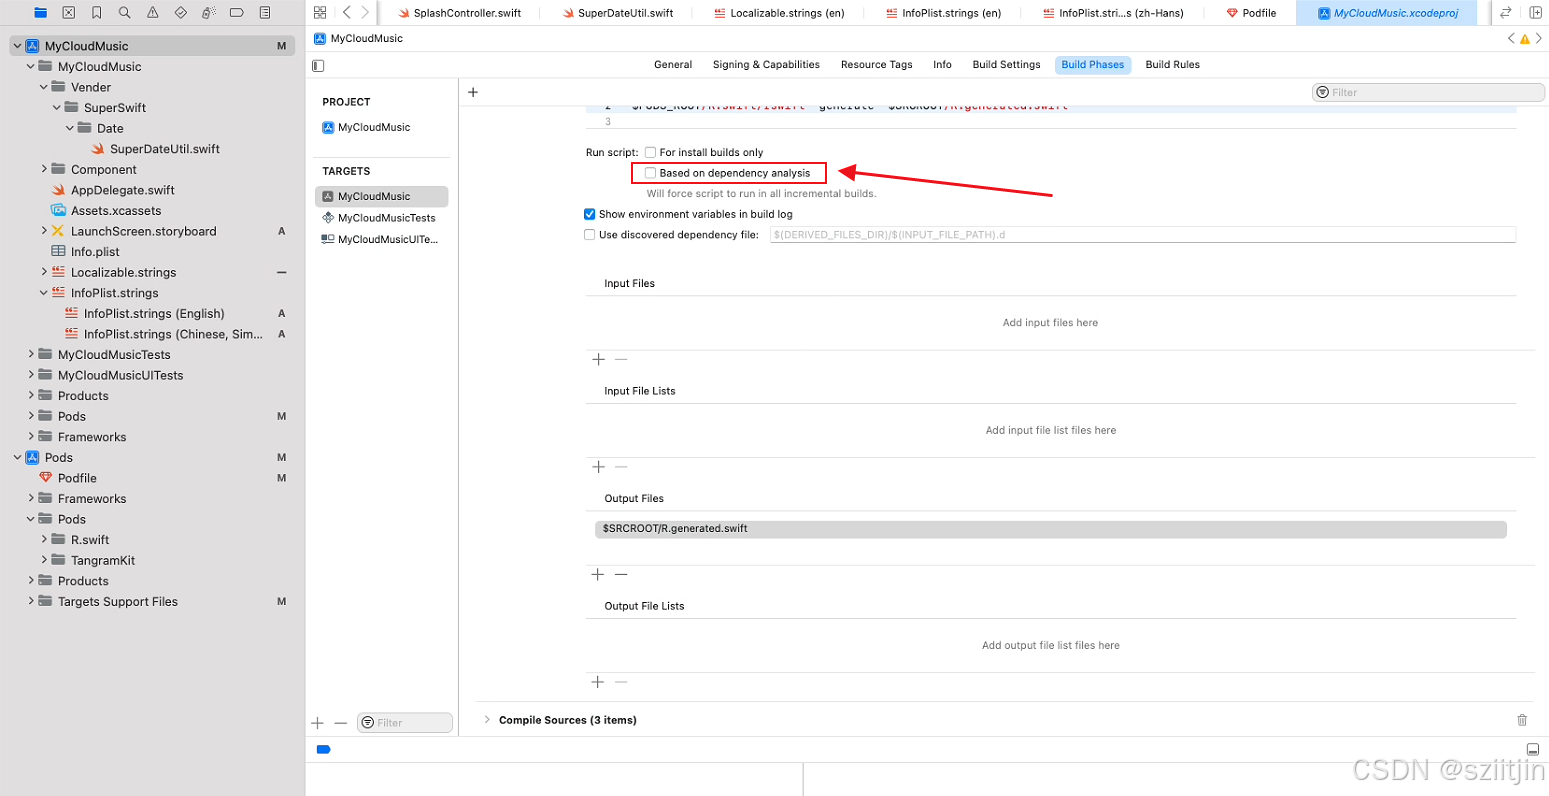
Task: Add an editor on the right
Action: click(1535, 13)
